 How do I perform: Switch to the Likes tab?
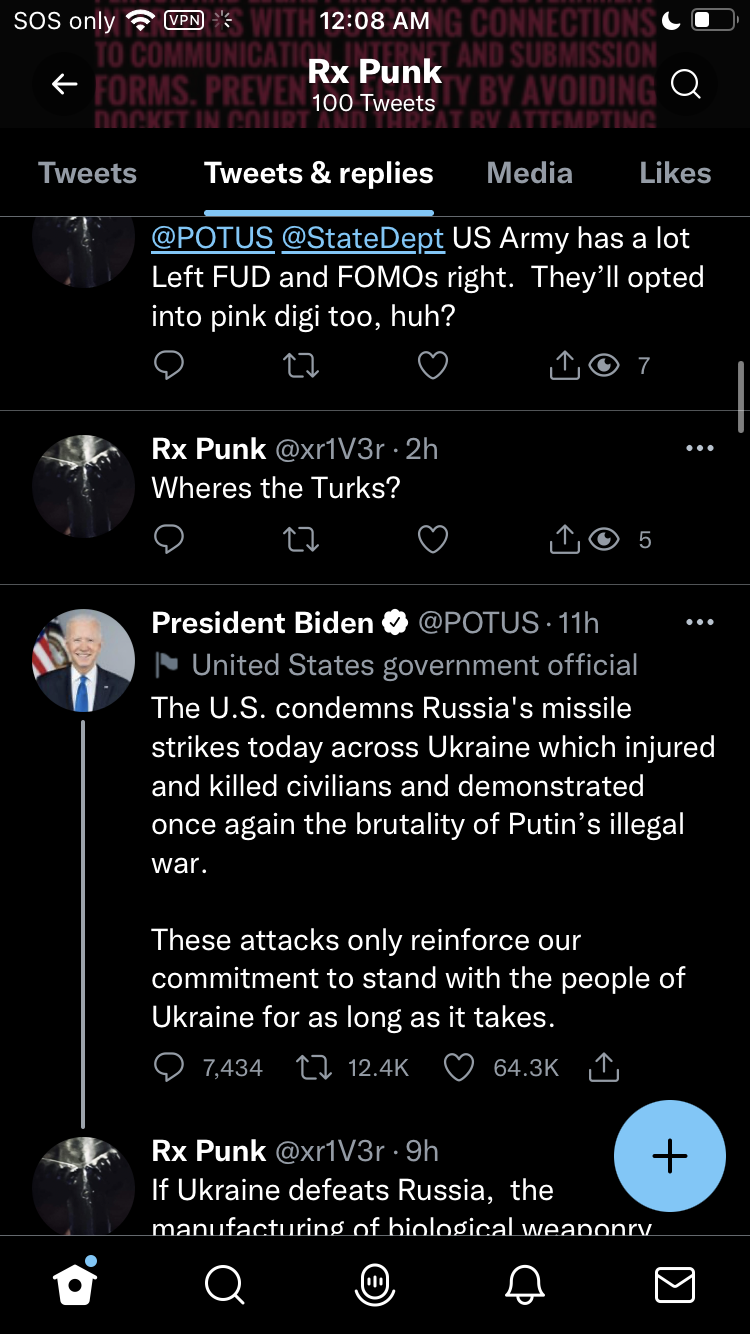(675, 173)
